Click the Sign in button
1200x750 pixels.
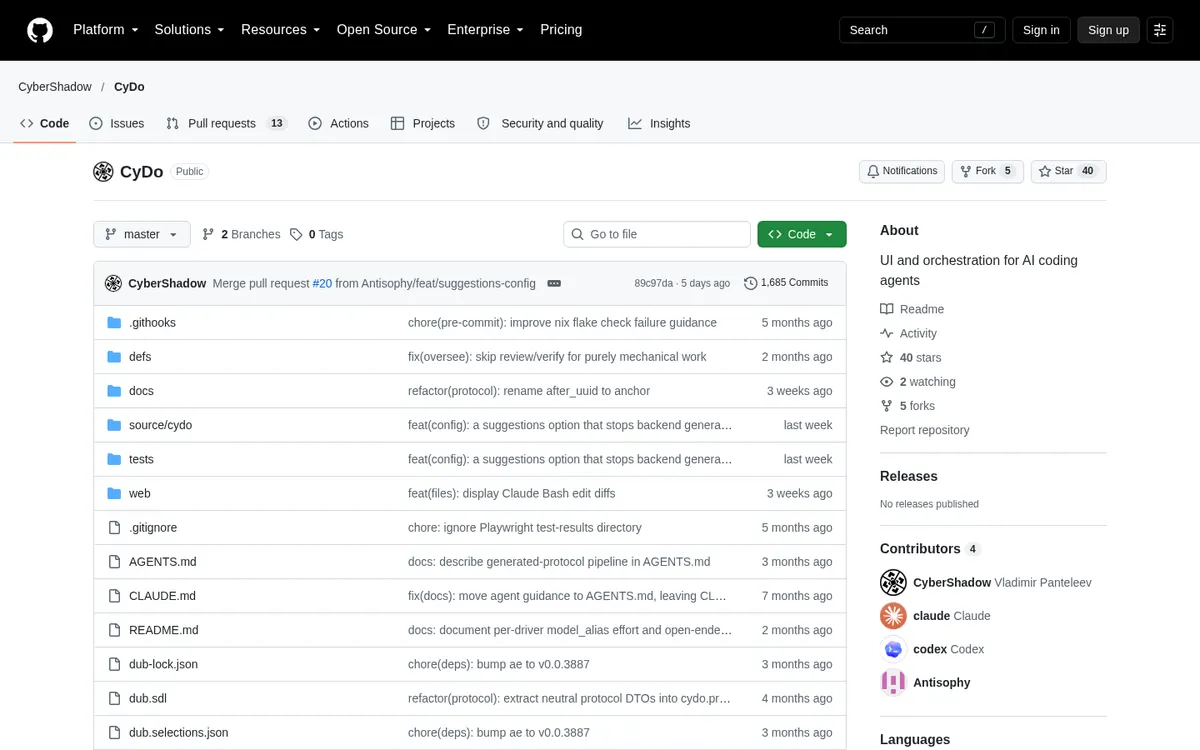click(1041, 30)
